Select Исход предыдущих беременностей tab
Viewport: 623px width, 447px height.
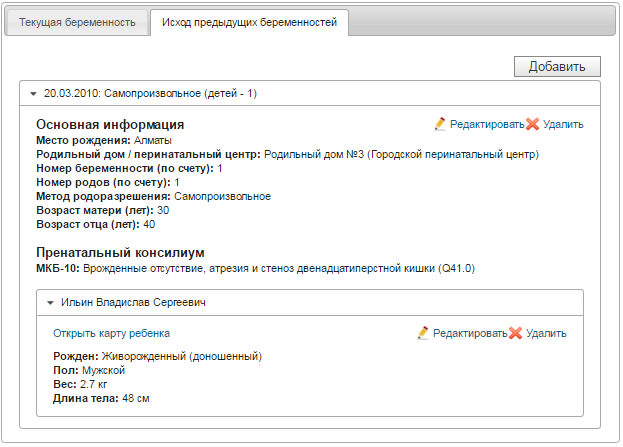tap(249, 22)
